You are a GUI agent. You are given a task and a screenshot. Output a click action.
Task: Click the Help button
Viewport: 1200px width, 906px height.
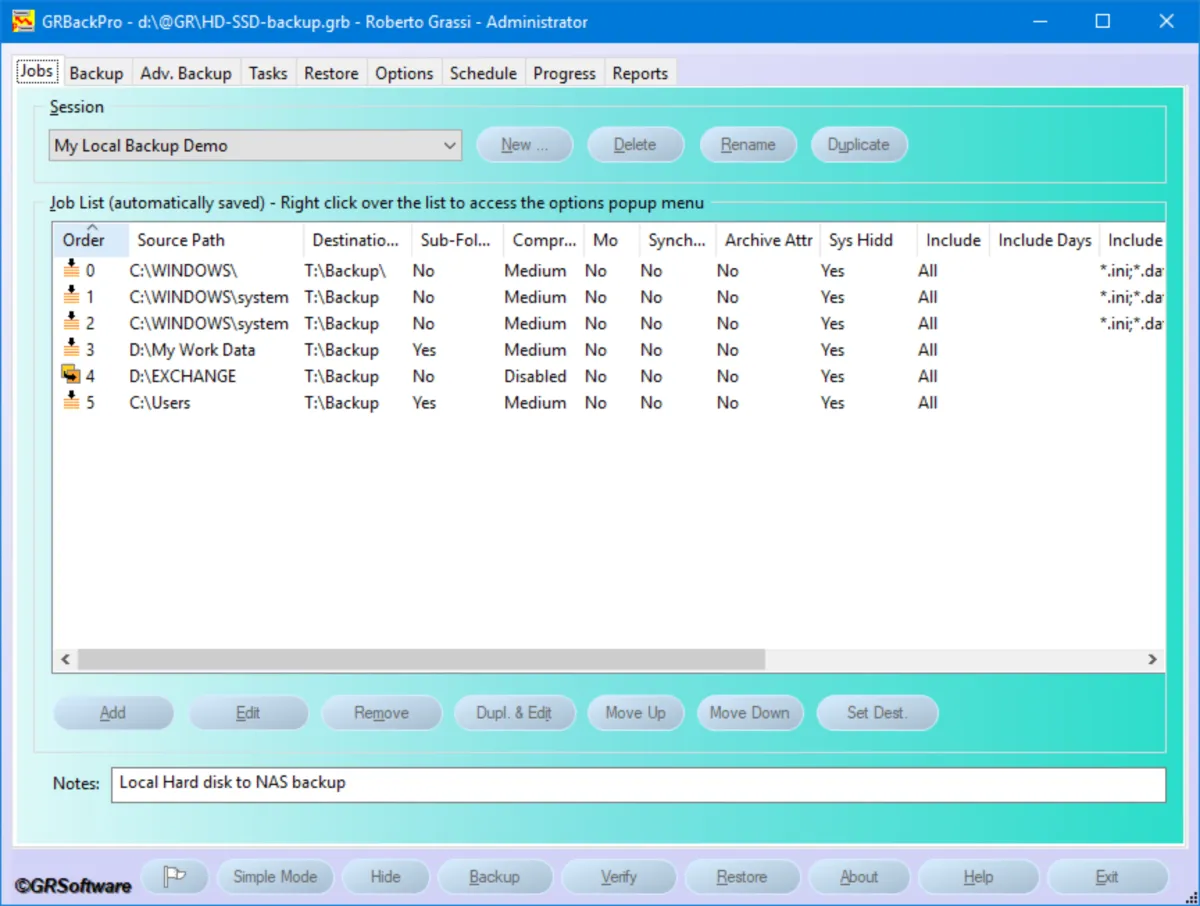point(978,877)
